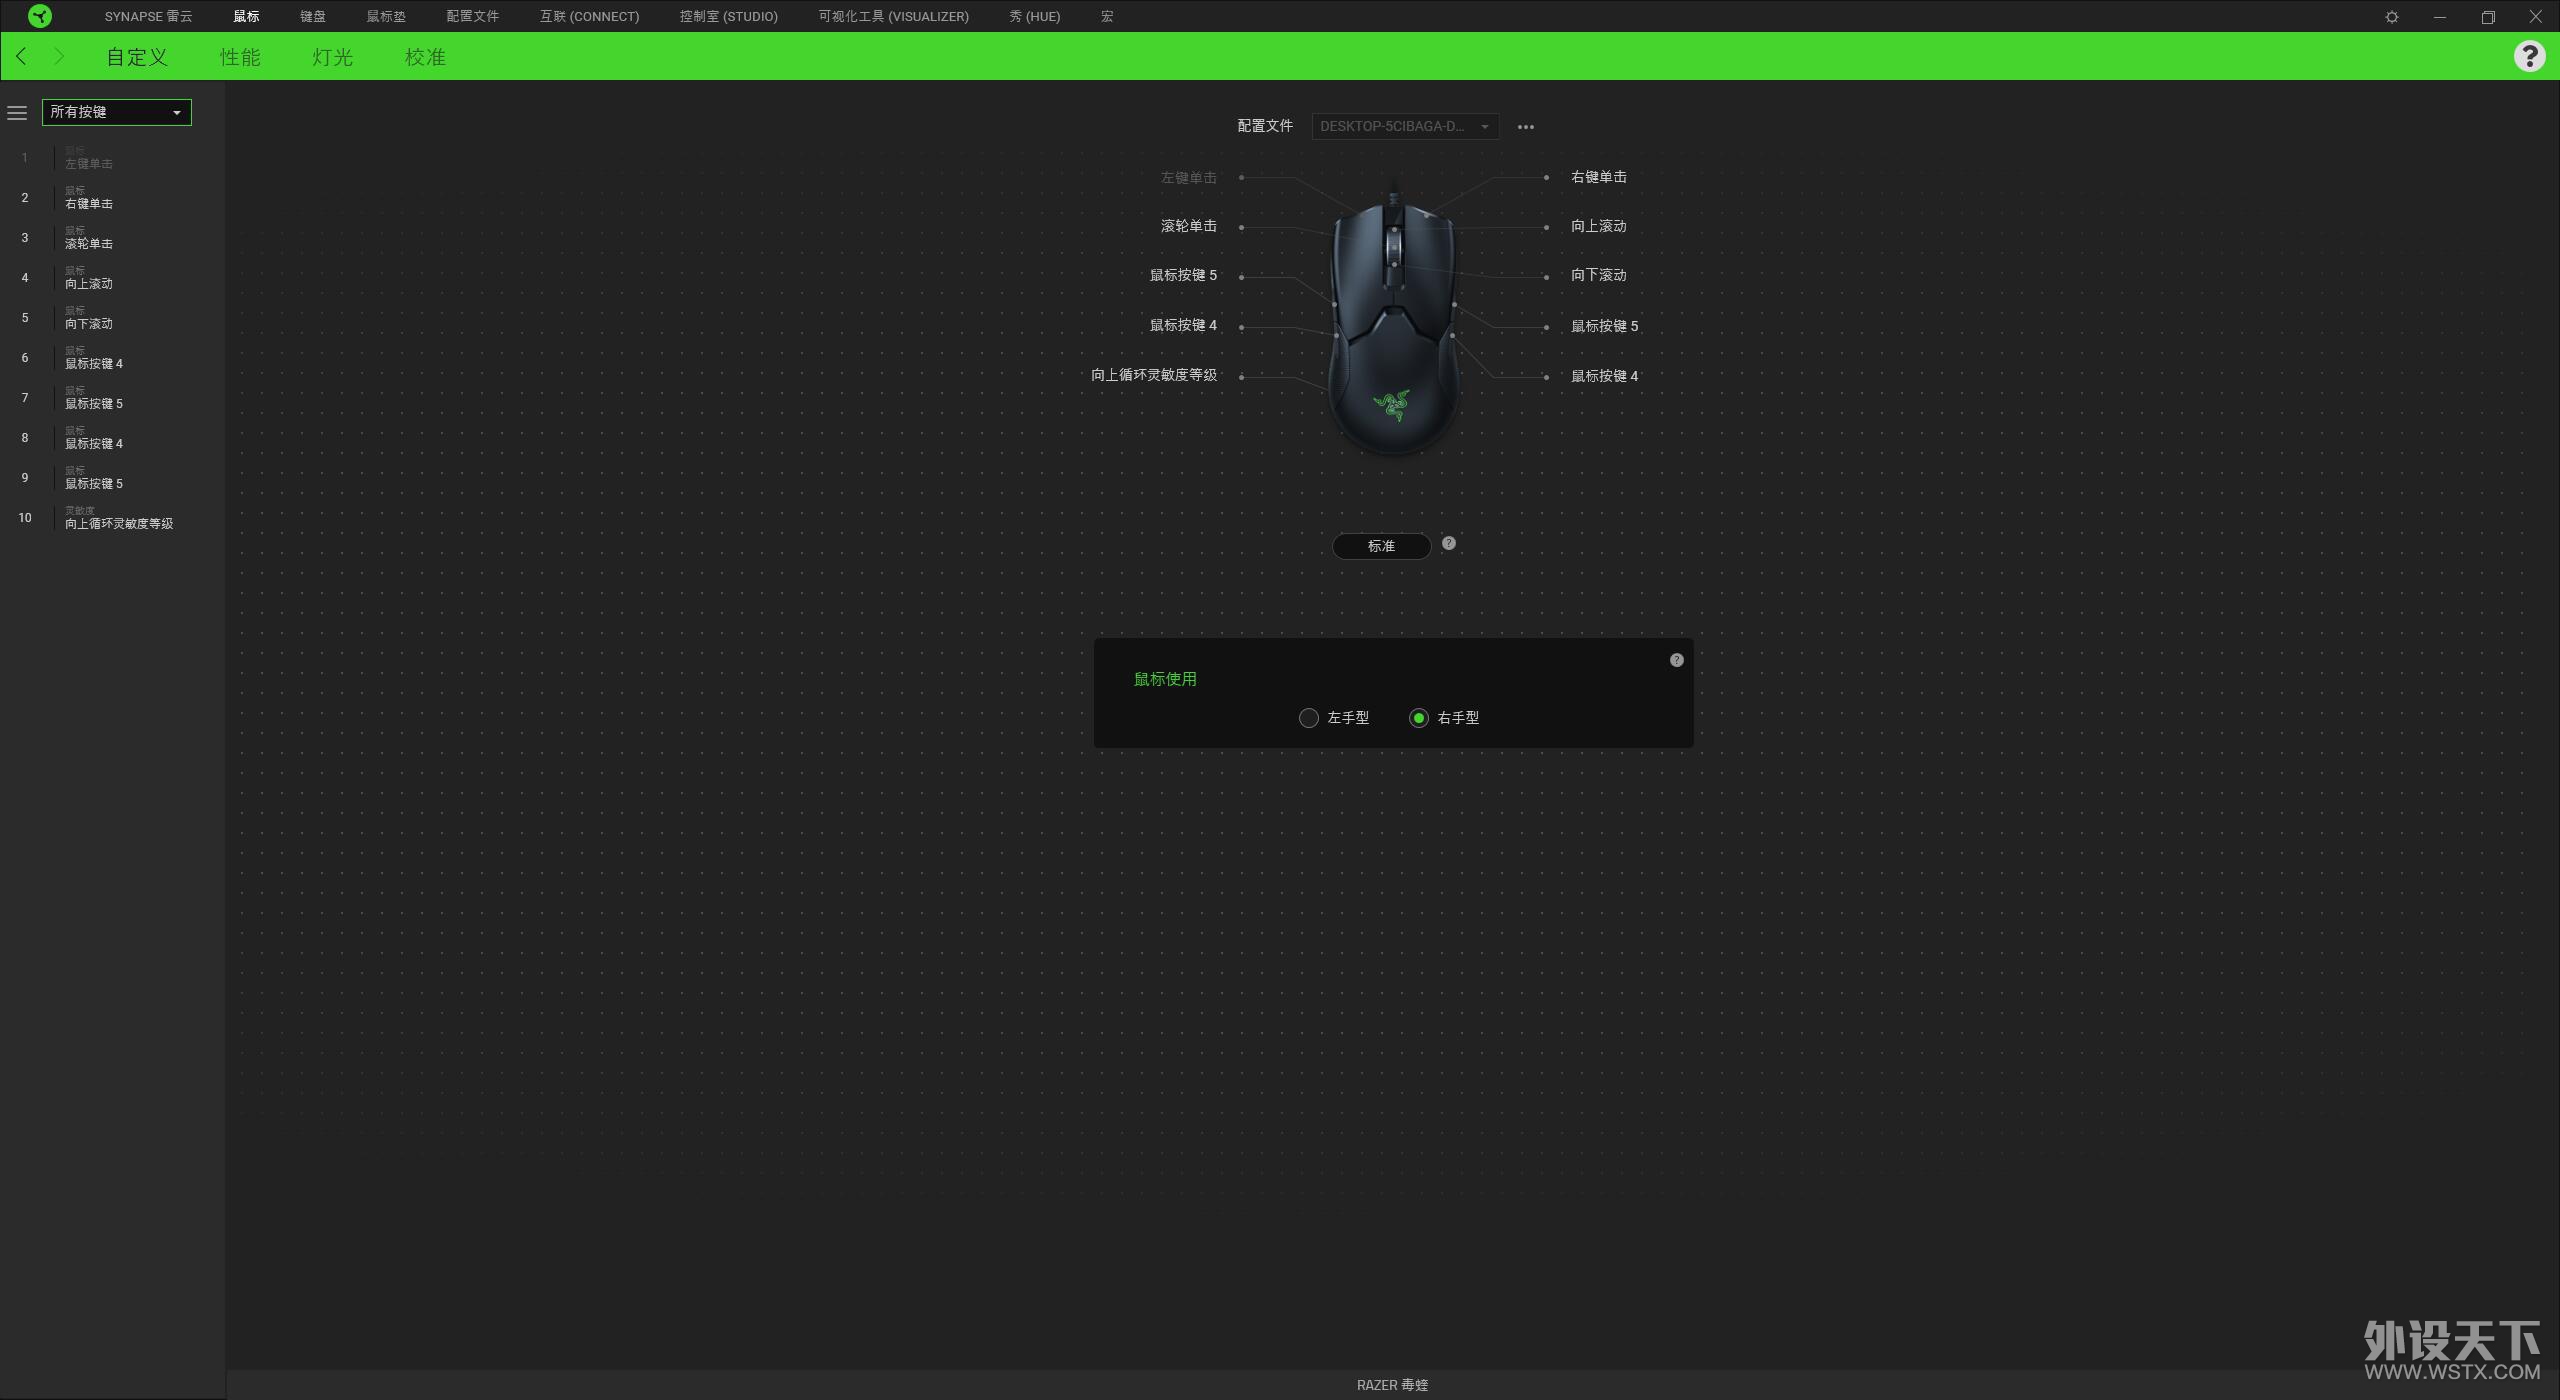The image size is (2560, 1400).
Task: Click the 标准 mode button
Action: pyautogui.click(x=1381, y=546)
